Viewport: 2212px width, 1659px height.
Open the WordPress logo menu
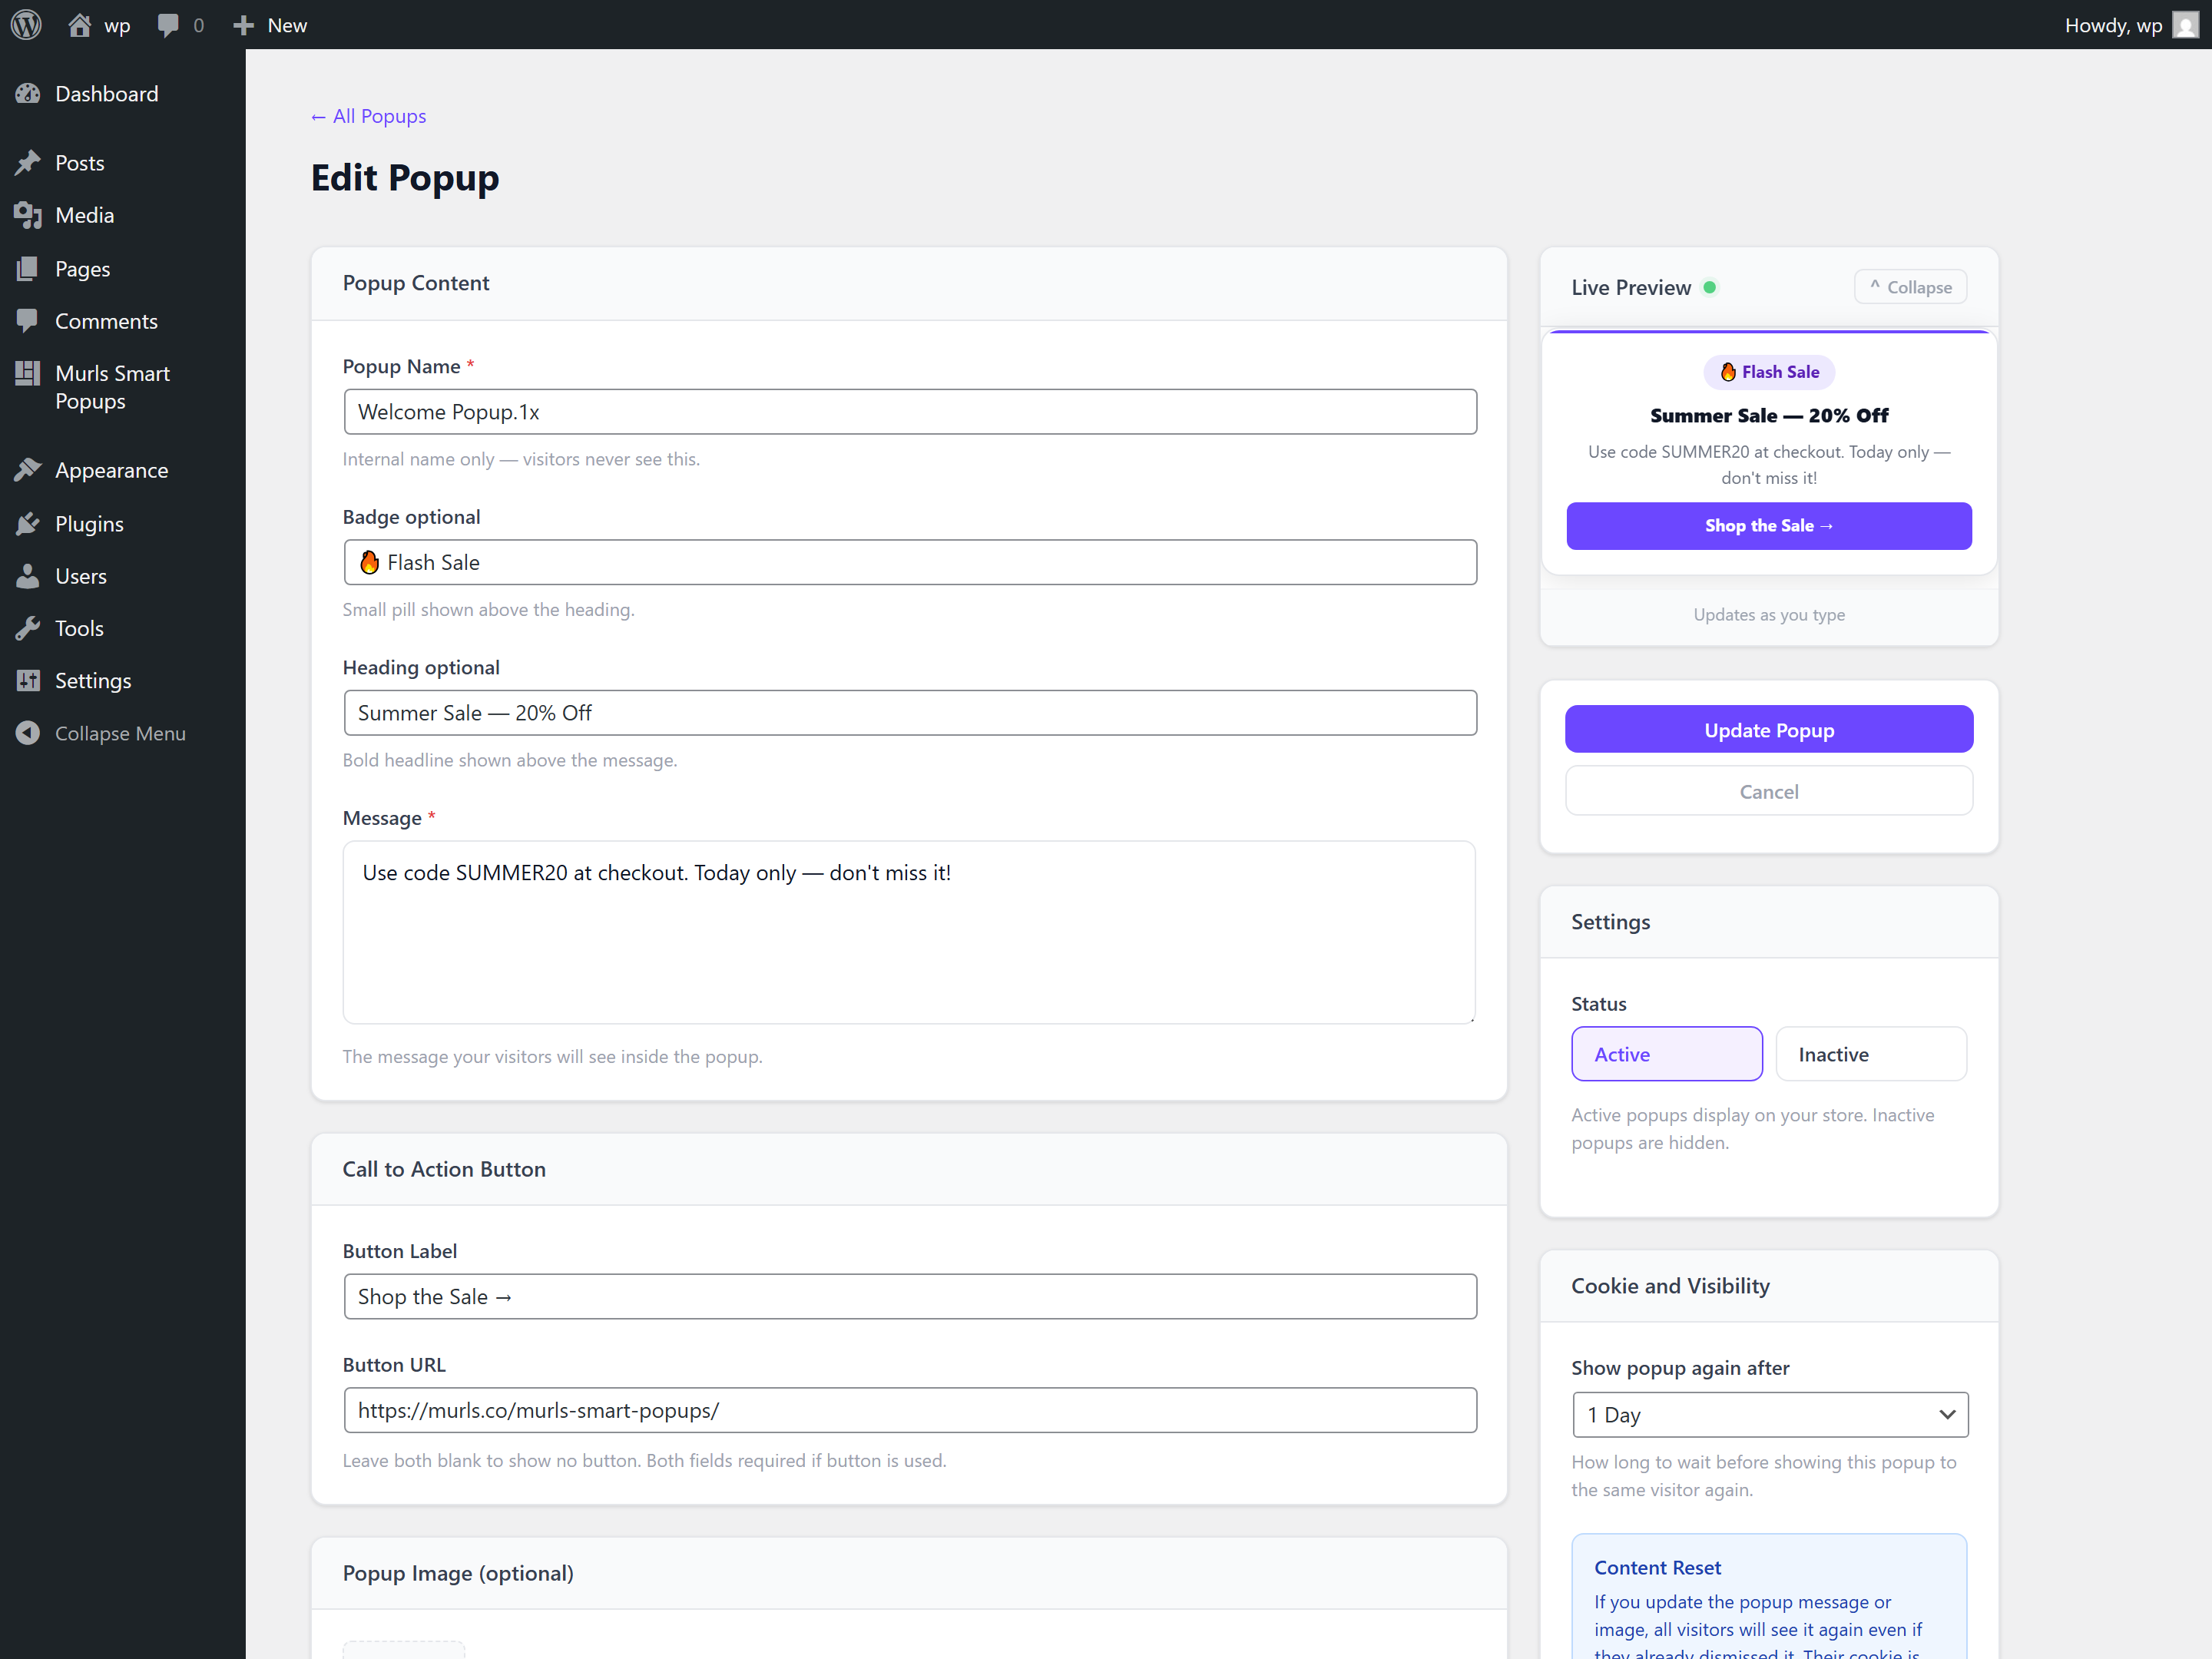click(x=25, y=24)
